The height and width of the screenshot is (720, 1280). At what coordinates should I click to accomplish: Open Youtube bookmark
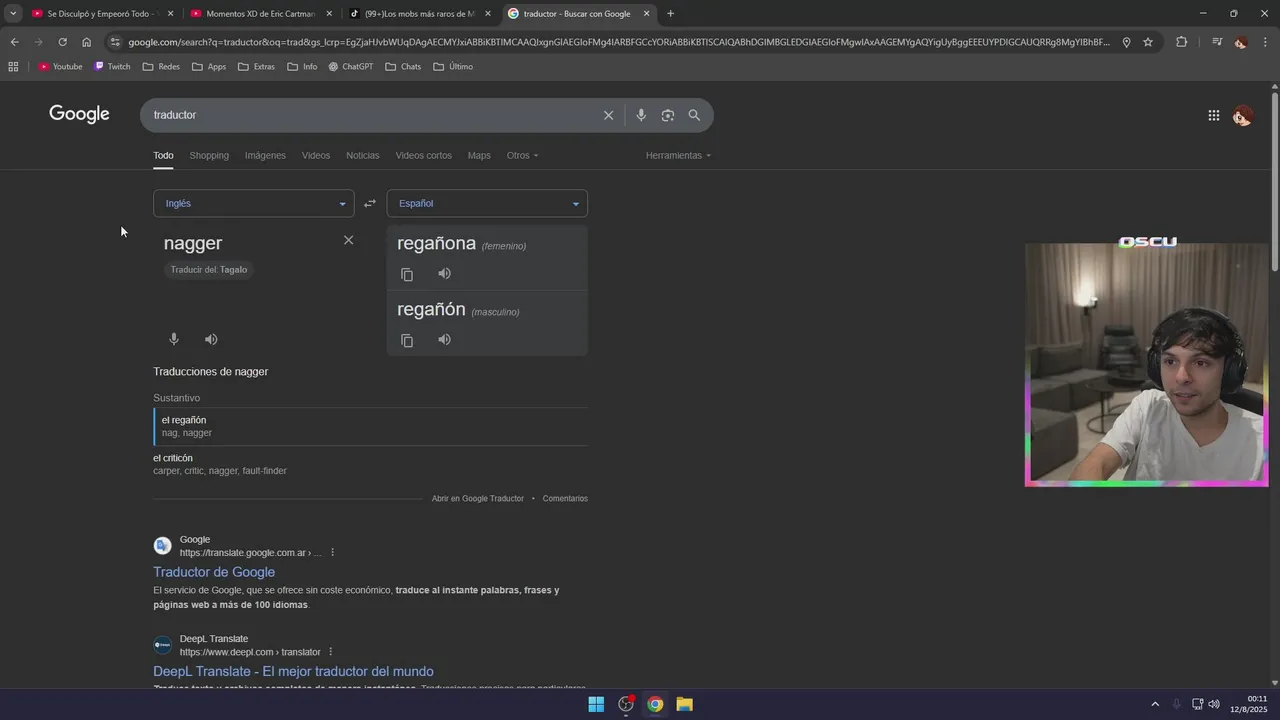[61, 66]
